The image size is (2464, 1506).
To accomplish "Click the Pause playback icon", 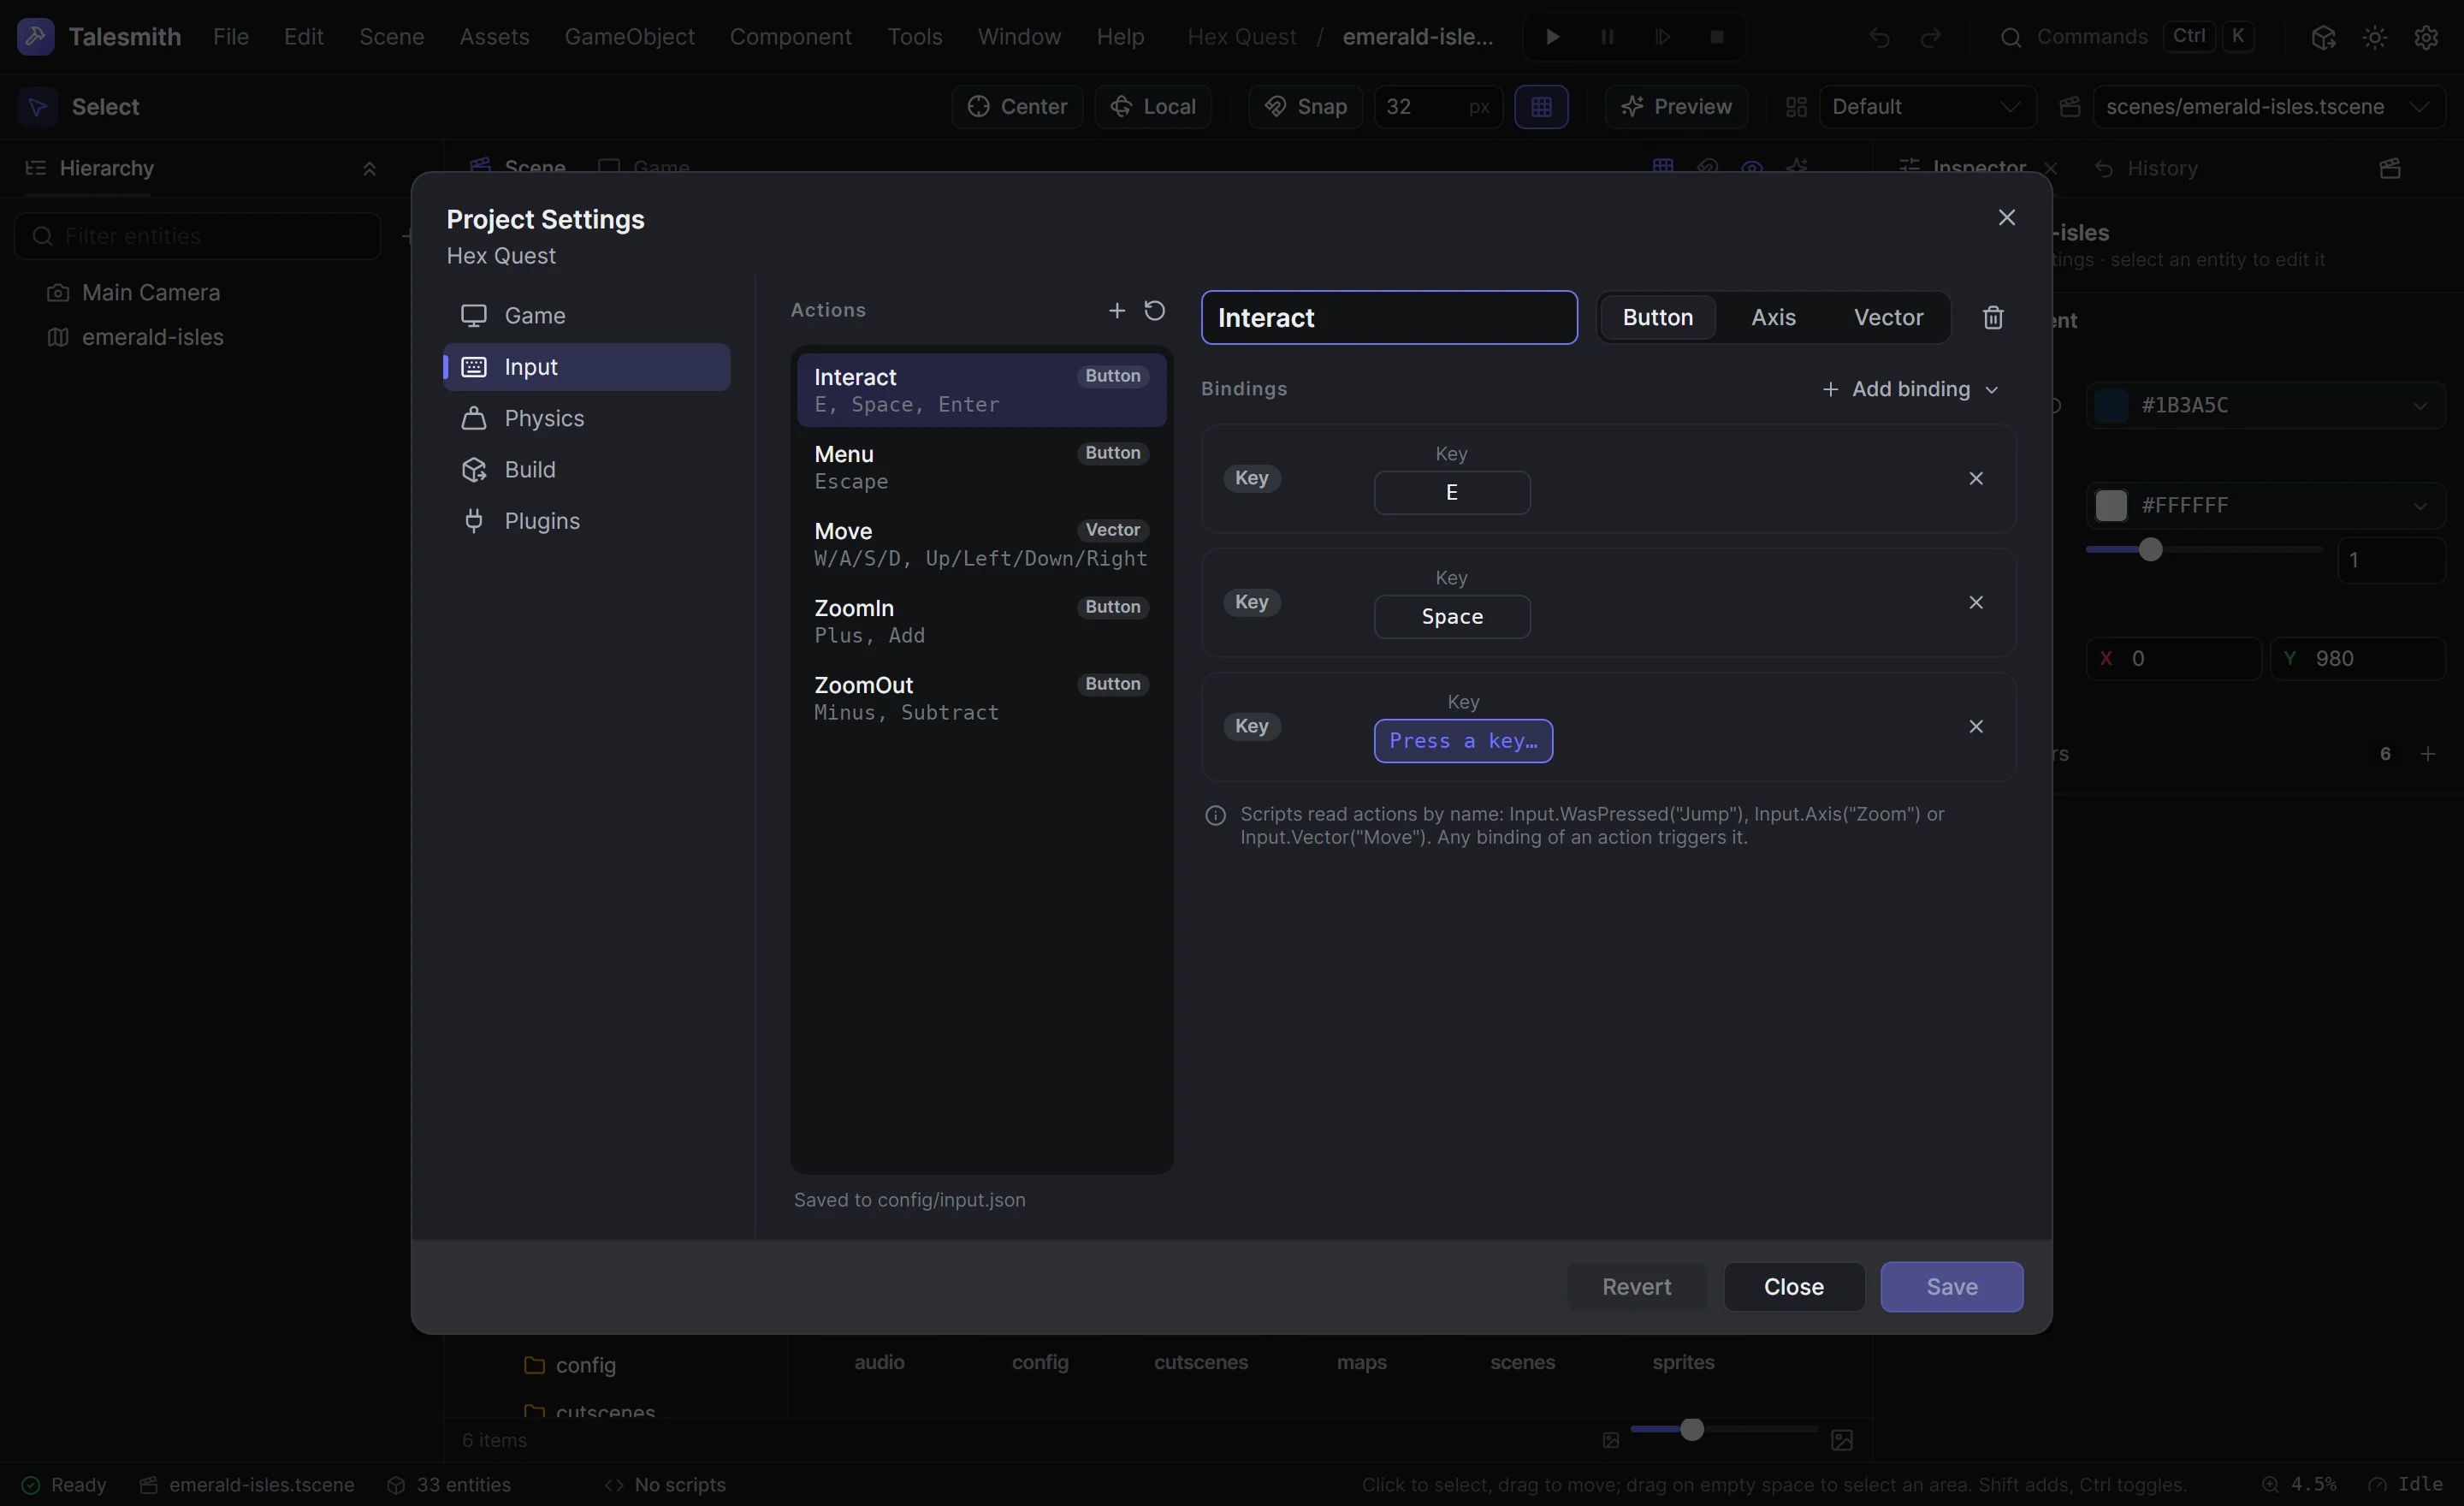I will click(1607, 37).
